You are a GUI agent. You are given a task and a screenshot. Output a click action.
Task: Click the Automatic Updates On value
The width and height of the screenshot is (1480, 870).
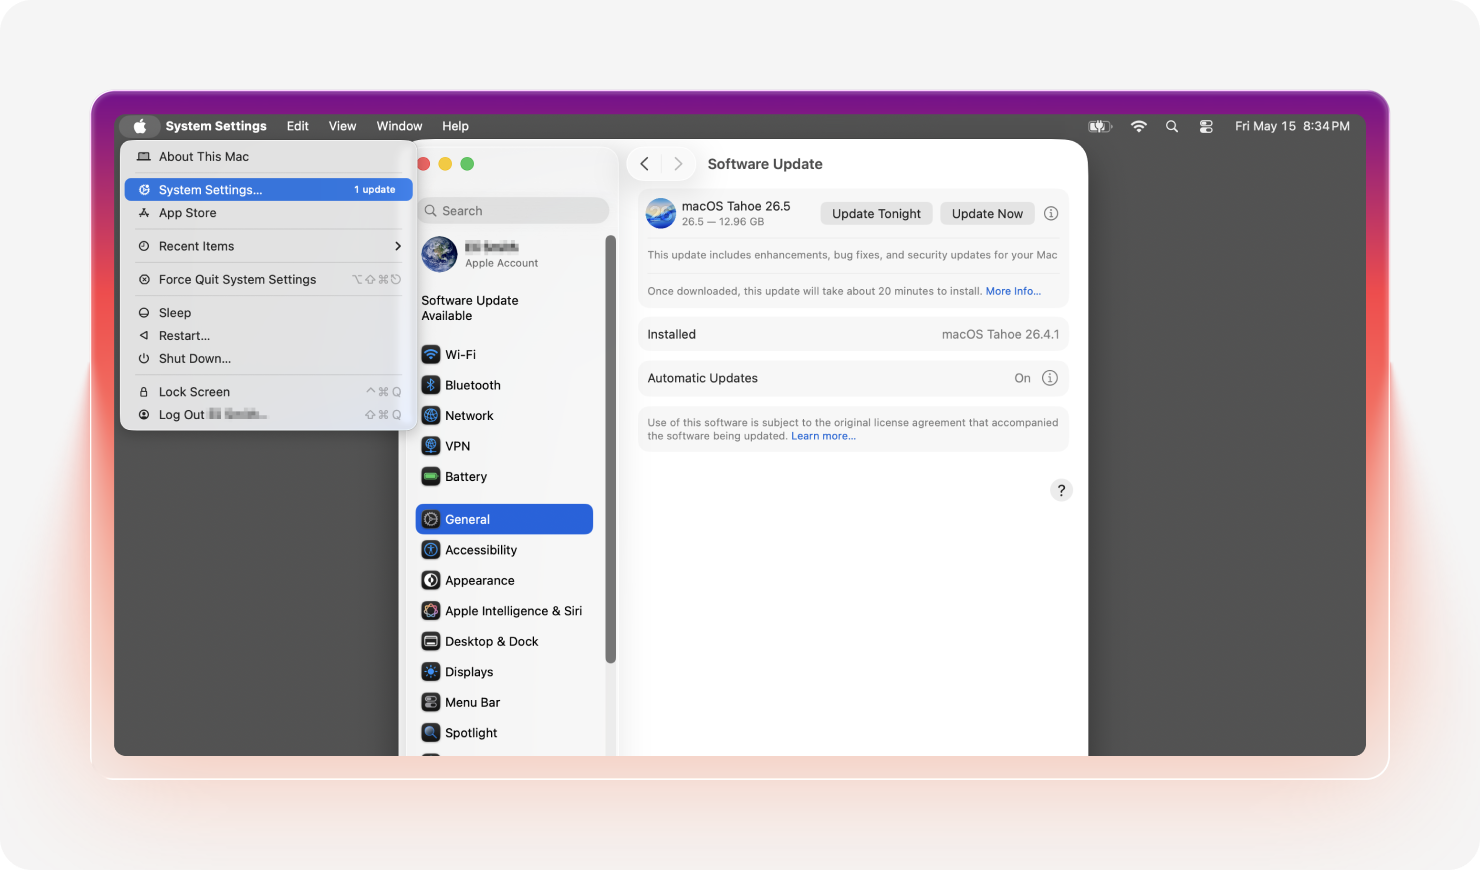pyautogui.click(x=1022, y=378)
